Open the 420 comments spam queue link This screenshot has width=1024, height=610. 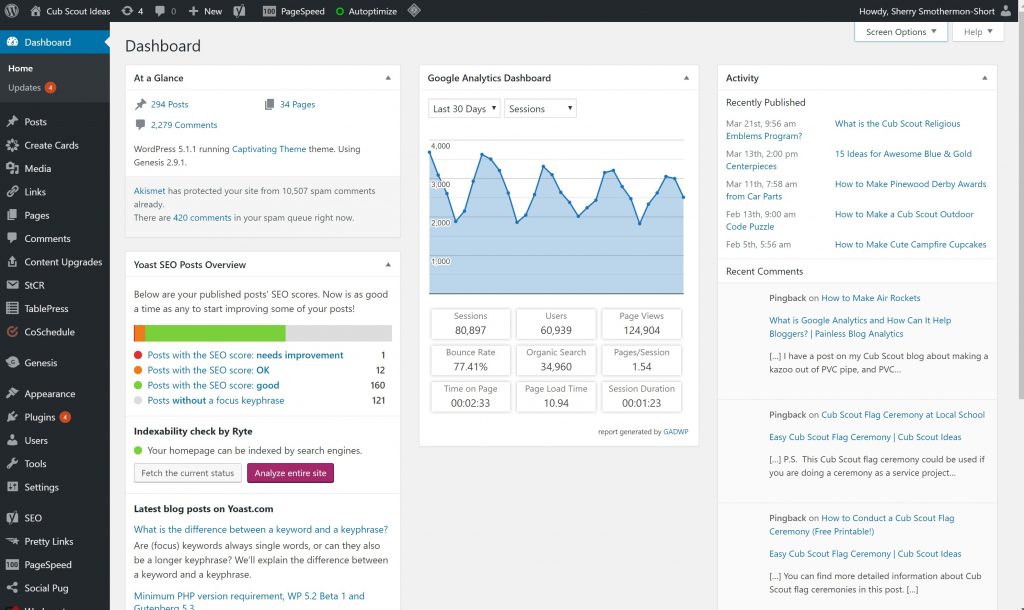[x=201, y=217]
